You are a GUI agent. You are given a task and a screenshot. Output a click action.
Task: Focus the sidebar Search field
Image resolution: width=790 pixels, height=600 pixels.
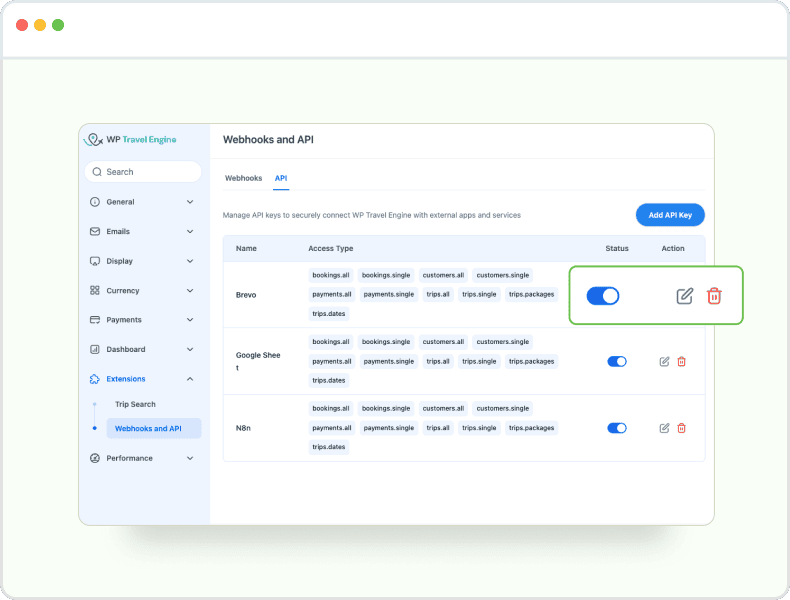tap(143, 172)
